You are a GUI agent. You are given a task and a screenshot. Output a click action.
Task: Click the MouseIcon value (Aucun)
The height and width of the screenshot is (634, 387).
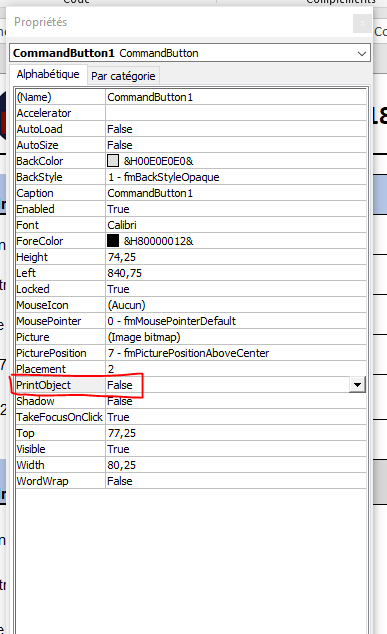126,305
